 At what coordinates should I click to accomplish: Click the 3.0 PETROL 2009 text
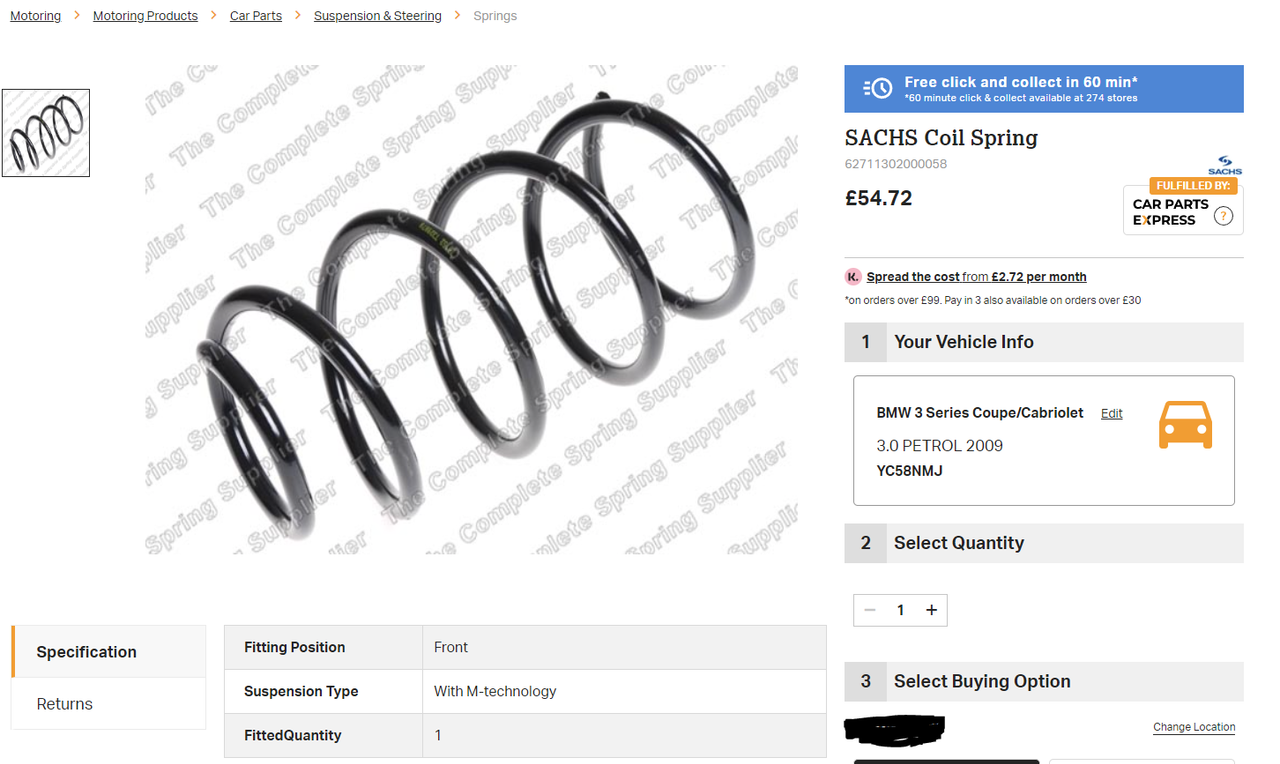point(939,446)
